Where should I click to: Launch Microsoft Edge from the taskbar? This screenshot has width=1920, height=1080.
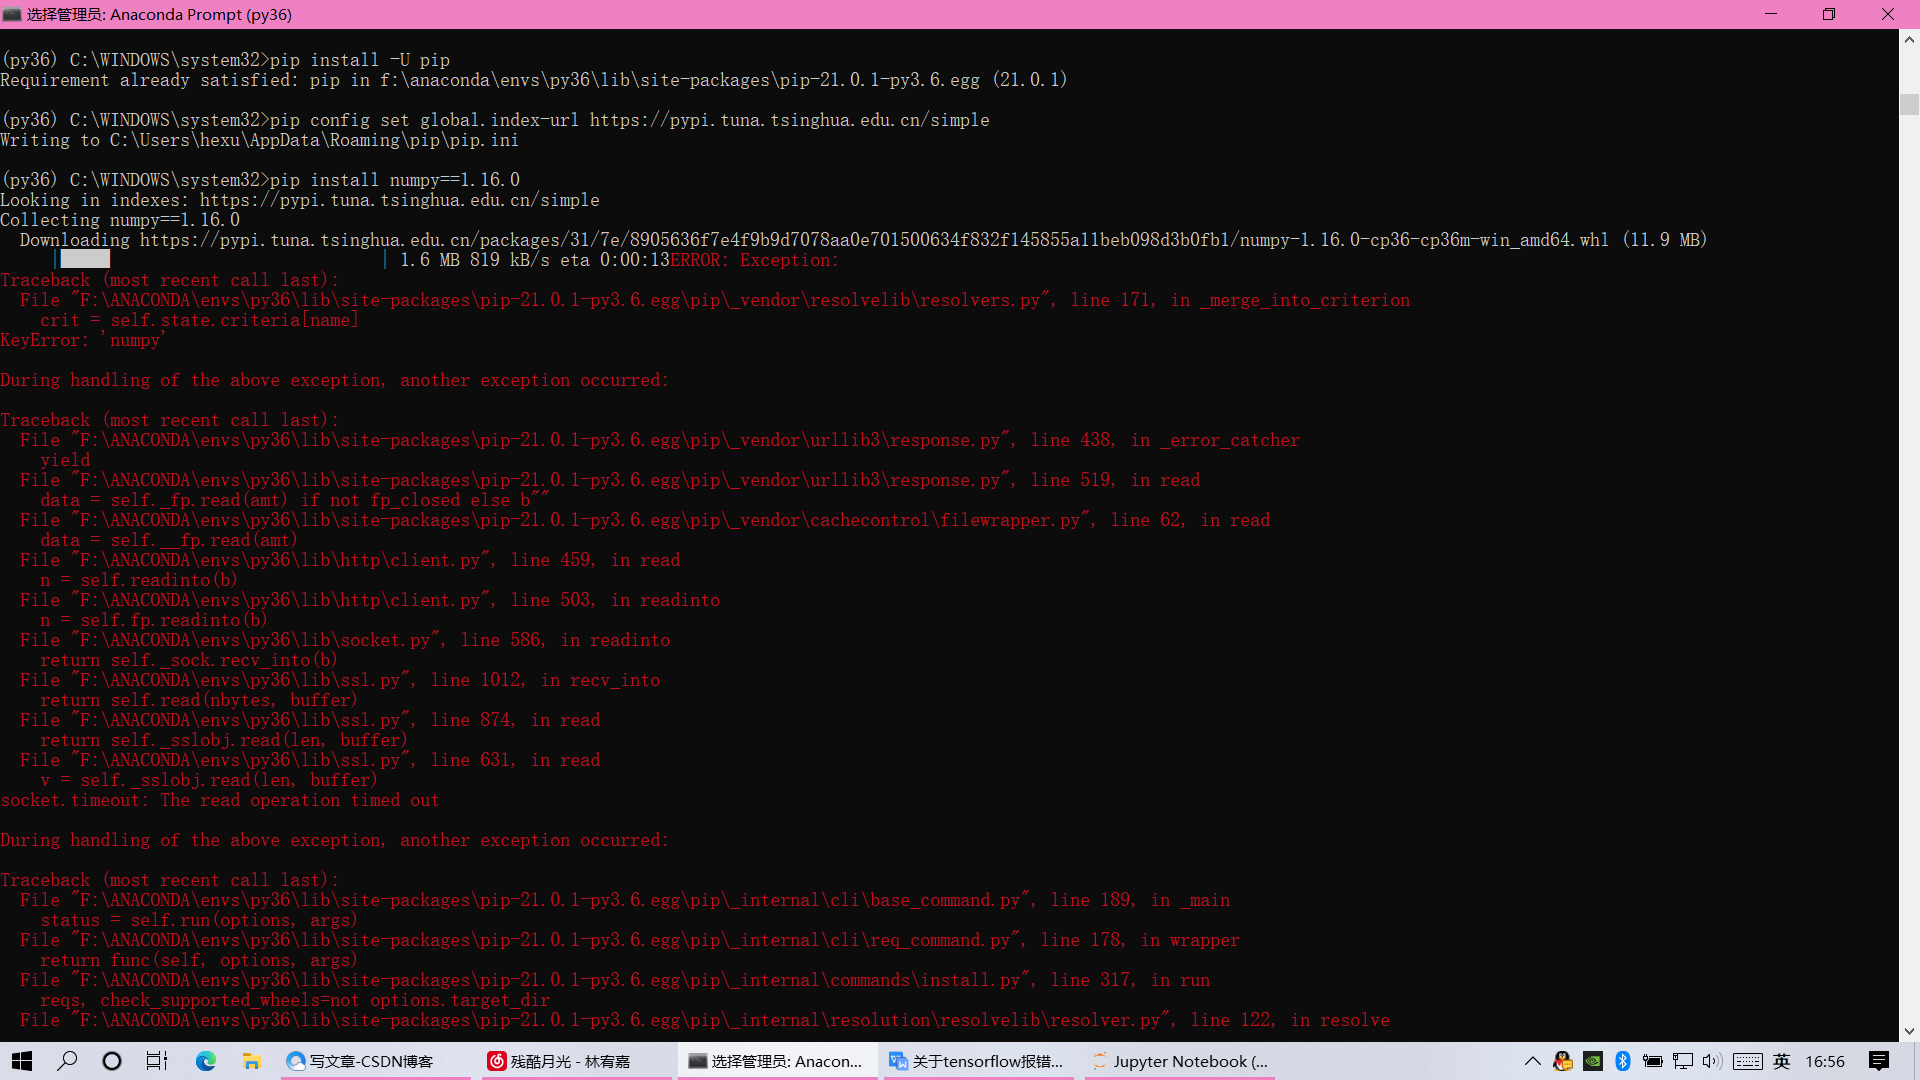click(206, 1061)
